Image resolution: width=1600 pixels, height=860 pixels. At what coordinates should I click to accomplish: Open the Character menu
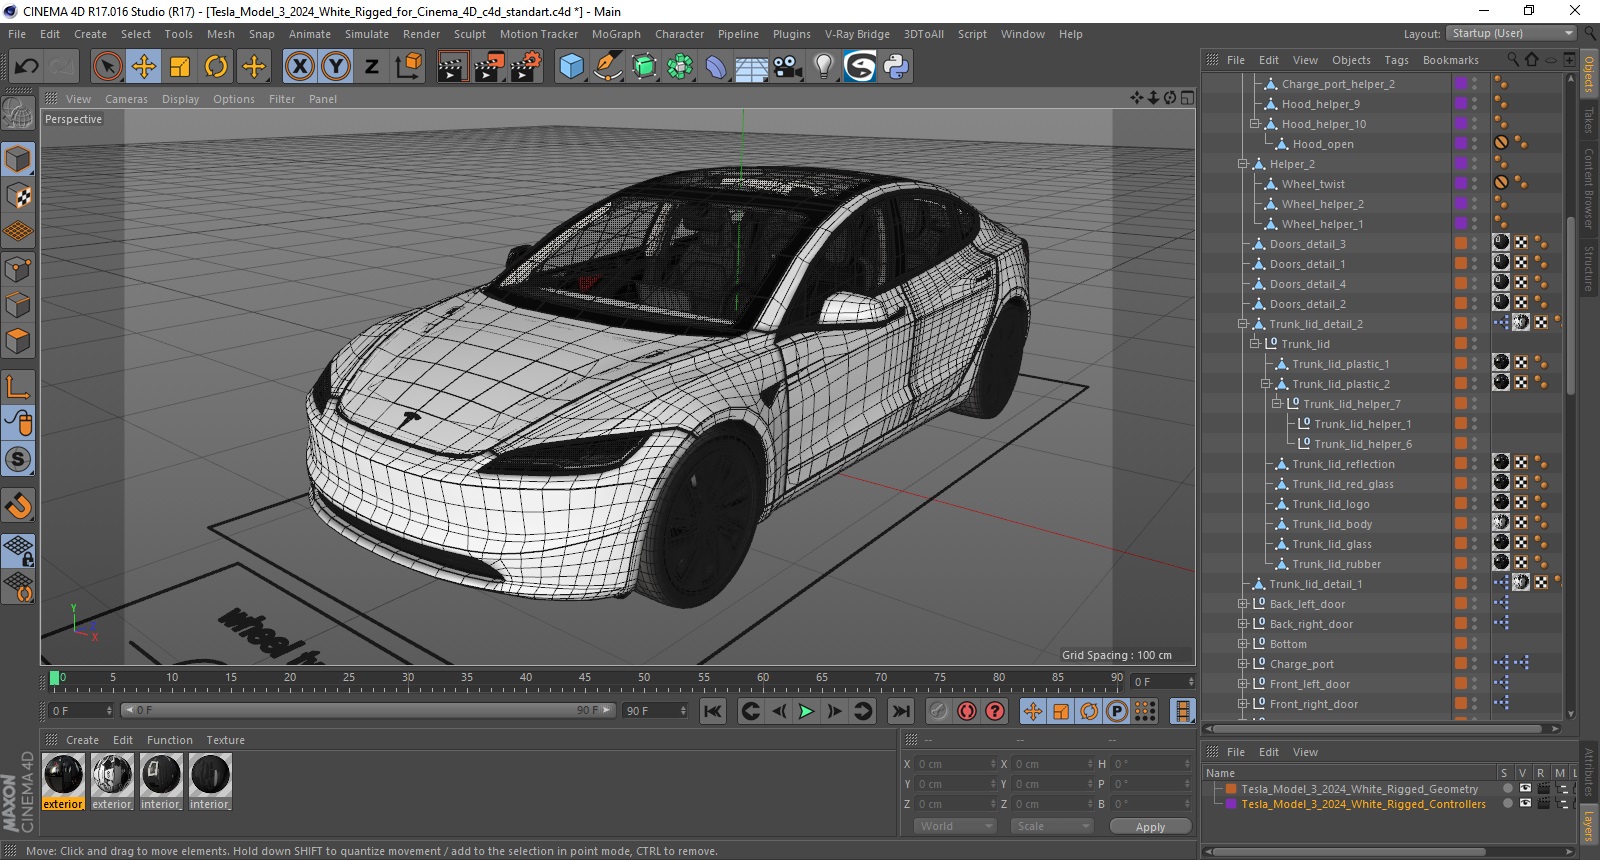pos(680,34)
